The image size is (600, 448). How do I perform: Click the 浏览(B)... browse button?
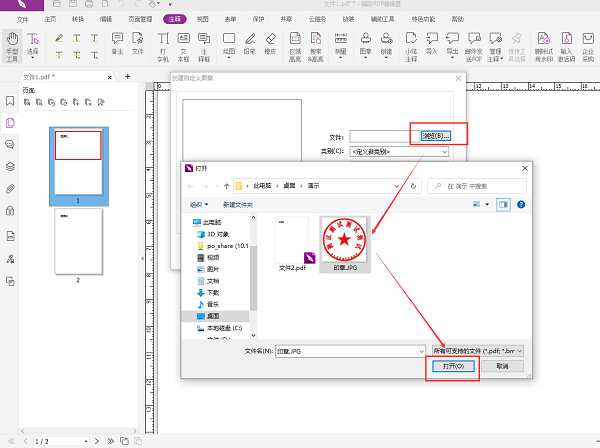coord(436,135)
